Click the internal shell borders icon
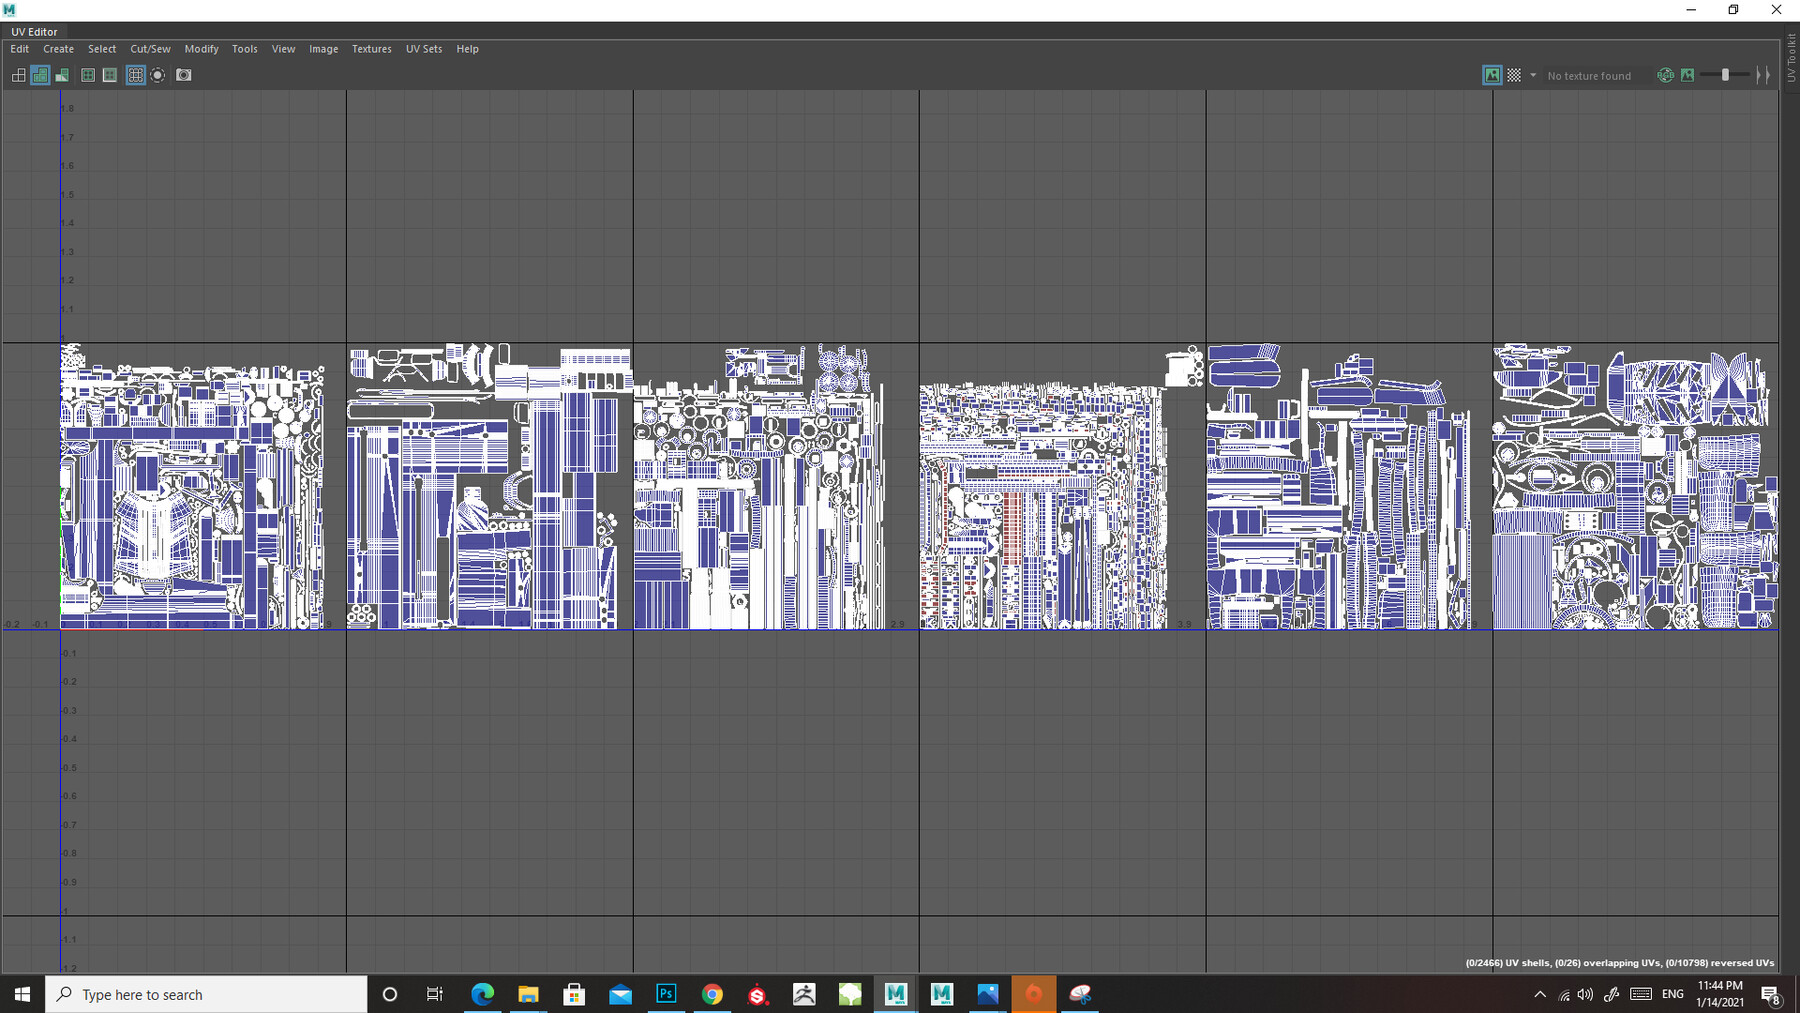The height and width of the screenshot is (1013, 1800). point(110,75)
